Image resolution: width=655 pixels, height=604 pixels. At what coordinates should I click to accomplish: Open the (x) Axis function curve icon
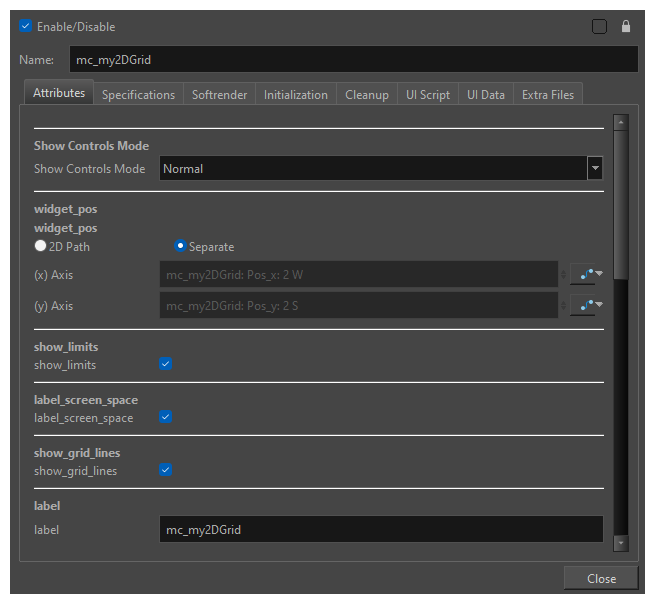pos(586,274)
